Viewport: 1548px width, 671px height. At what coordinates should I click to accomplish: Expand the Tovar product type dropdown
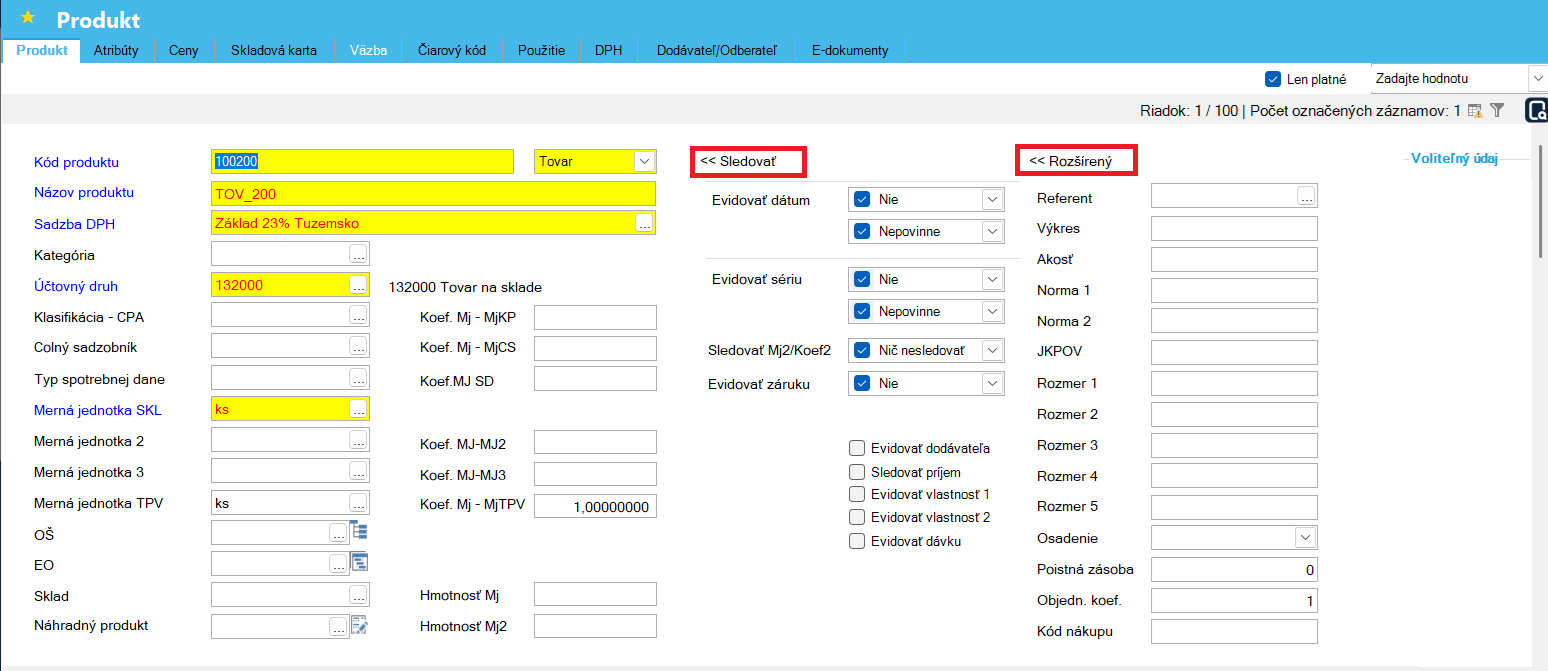pos(644,161)
